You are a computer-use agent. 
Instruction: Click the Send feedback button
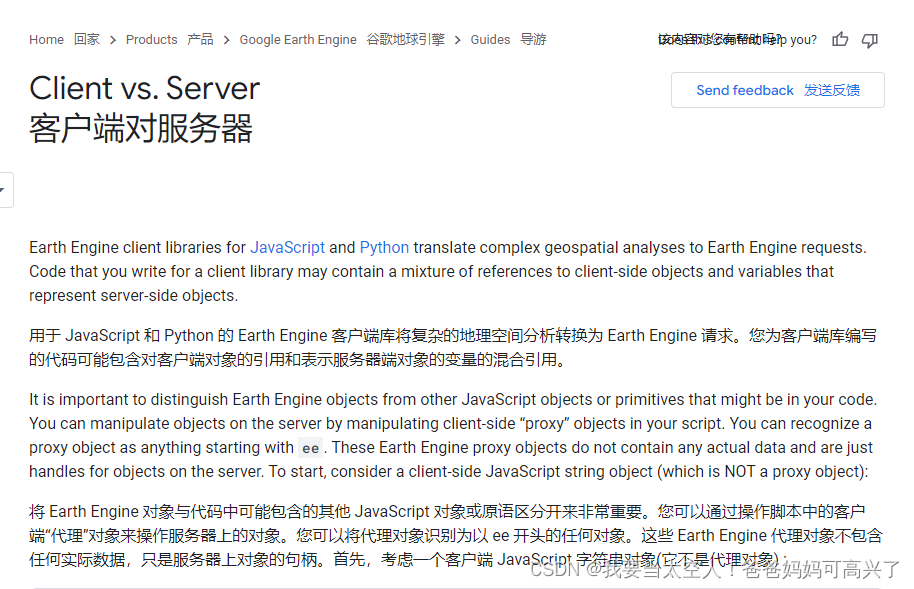tap(778, 90)
